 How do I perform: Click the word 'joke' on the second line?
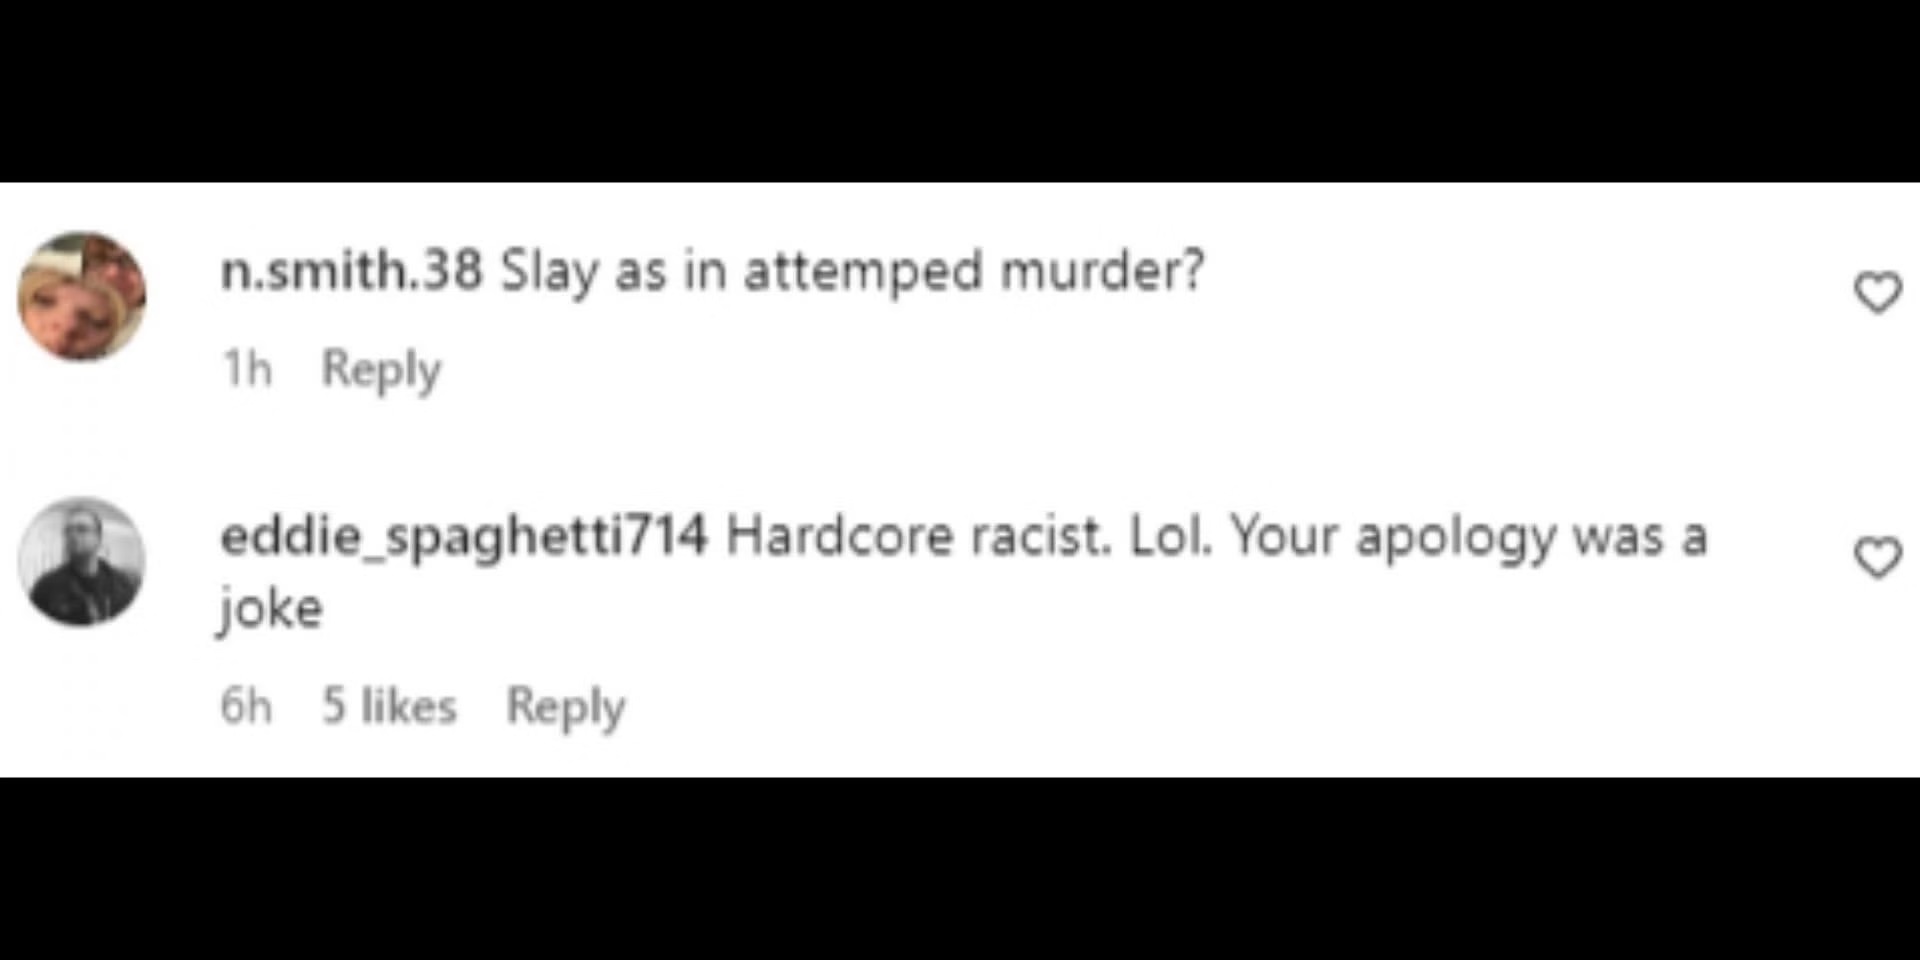271,607
